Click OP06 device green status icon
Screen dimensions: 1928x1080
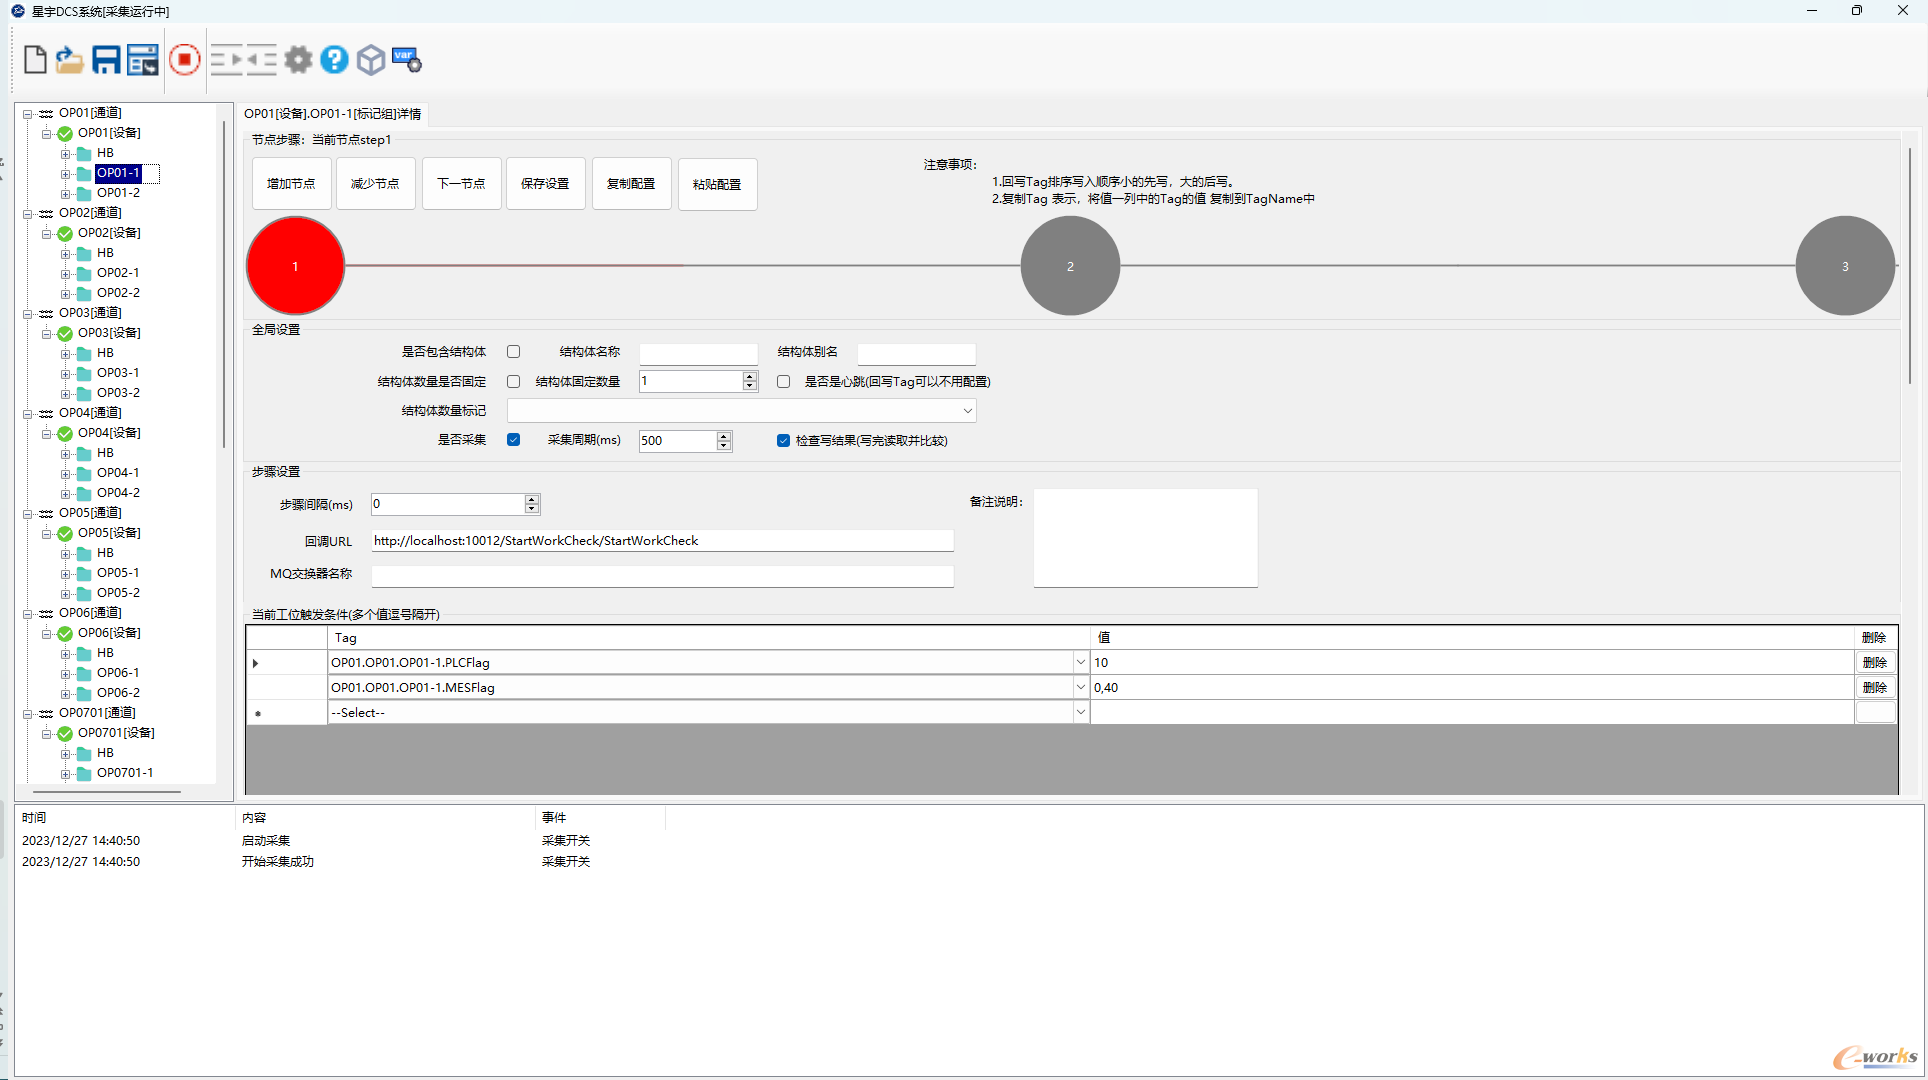coord(65,633)
